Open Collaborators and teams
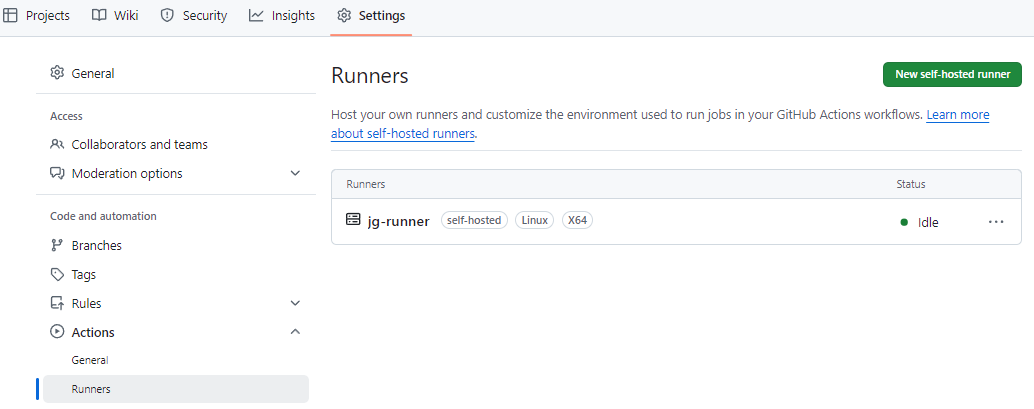This screenshot has width=1034, height=409. click(x=176, y=144)
